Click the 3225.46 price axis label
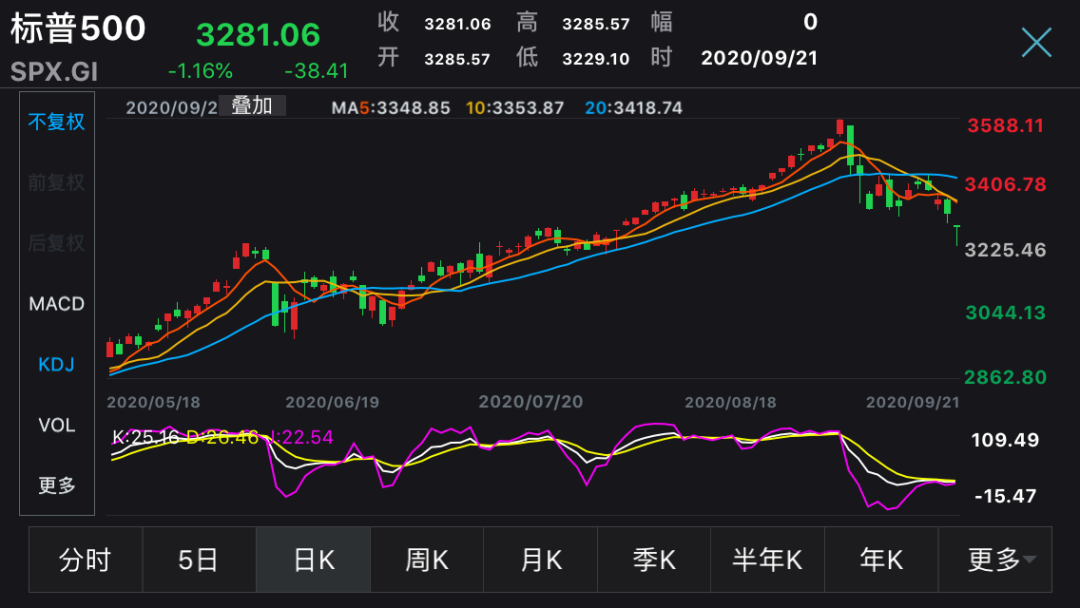1080x608 pixels. [1006, 250]
